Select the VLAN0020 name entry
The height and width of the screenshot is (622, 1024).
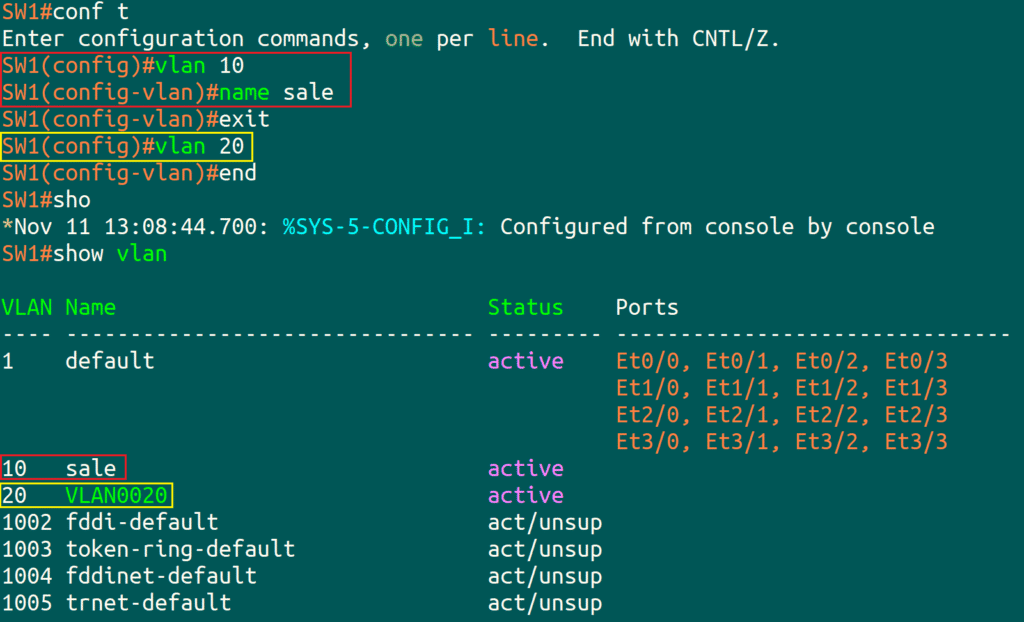117,495
